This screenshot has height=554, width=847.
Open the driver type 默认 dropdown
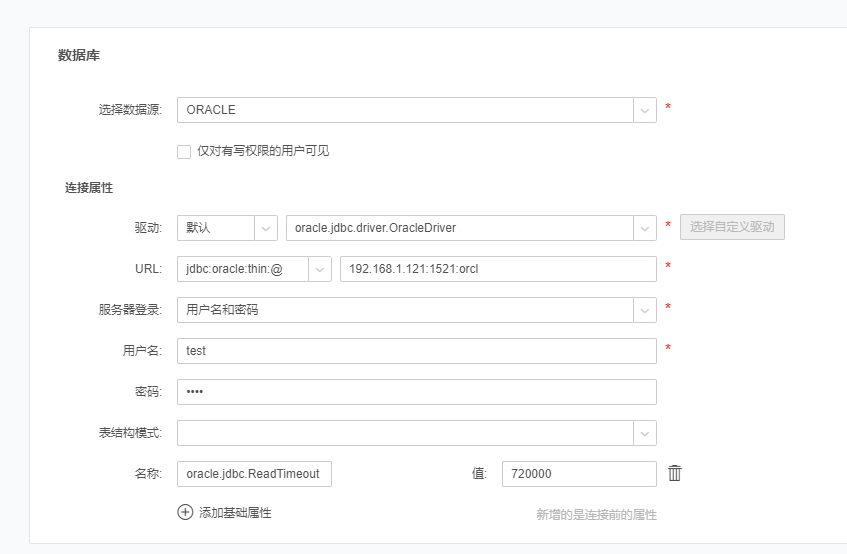pos(266,228)
